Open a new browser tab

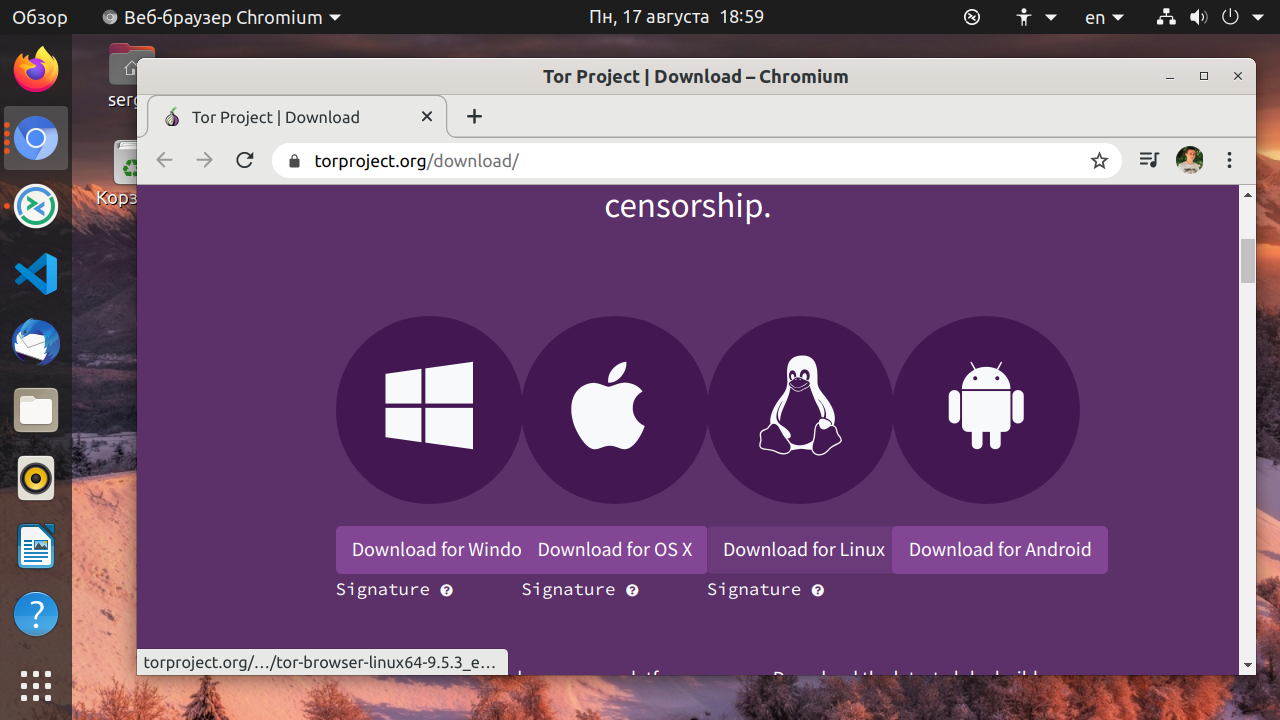click(475, 117)
